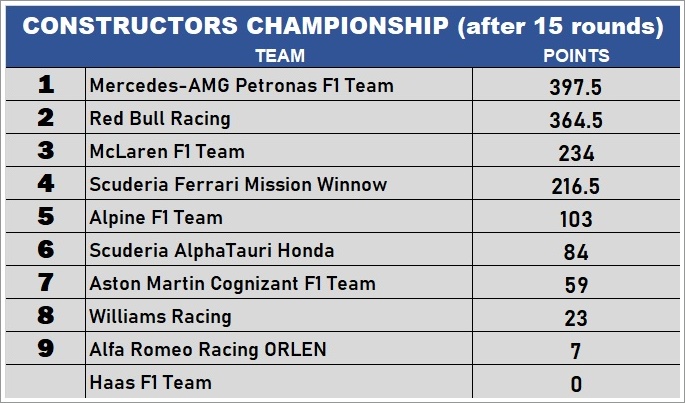Click the TEAM column header

click(x=280, y=56)
